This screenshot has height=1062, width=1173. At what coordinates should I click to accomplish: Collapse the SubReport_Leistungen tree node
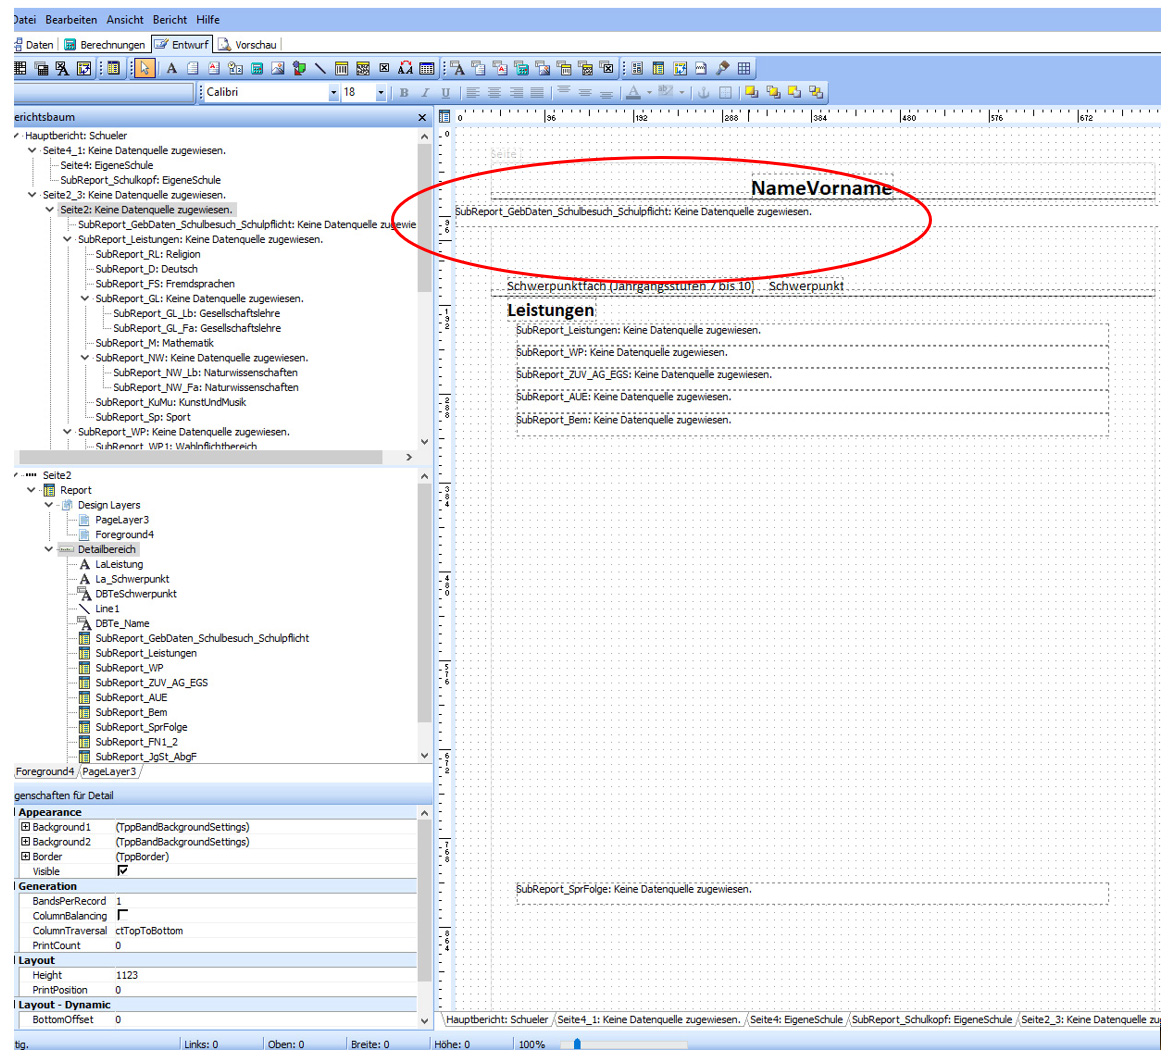[x=67, y=239]
